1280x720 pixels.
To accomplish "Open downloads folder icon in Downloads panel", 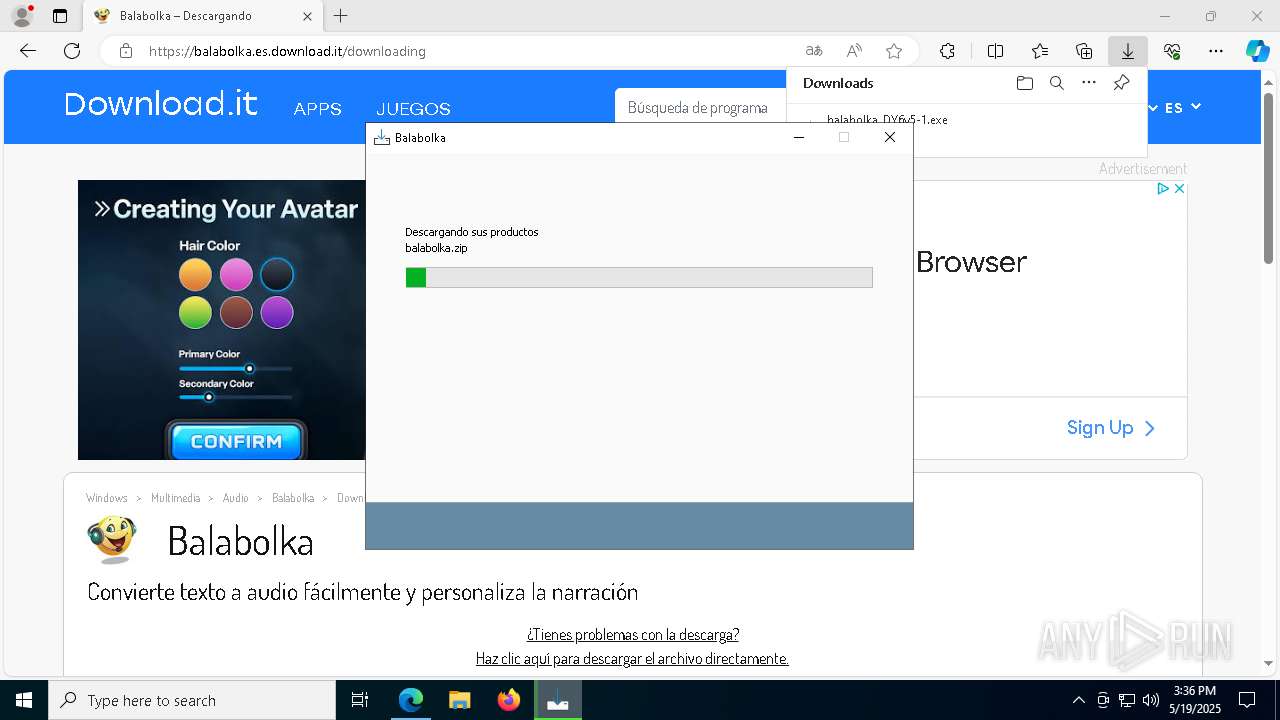I will coord(1024,83).
